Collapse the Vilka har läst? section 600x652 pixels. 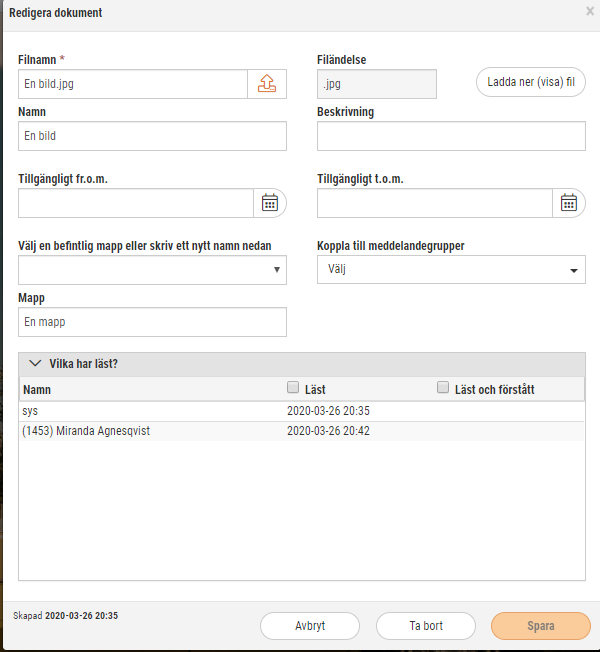[35, 363]
